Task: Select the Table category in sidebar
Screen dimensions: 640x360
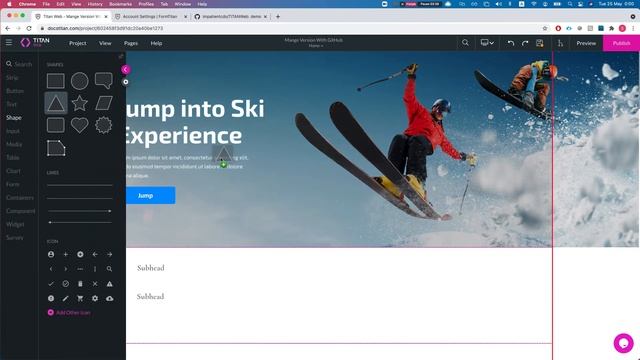Action: point(13,158)
